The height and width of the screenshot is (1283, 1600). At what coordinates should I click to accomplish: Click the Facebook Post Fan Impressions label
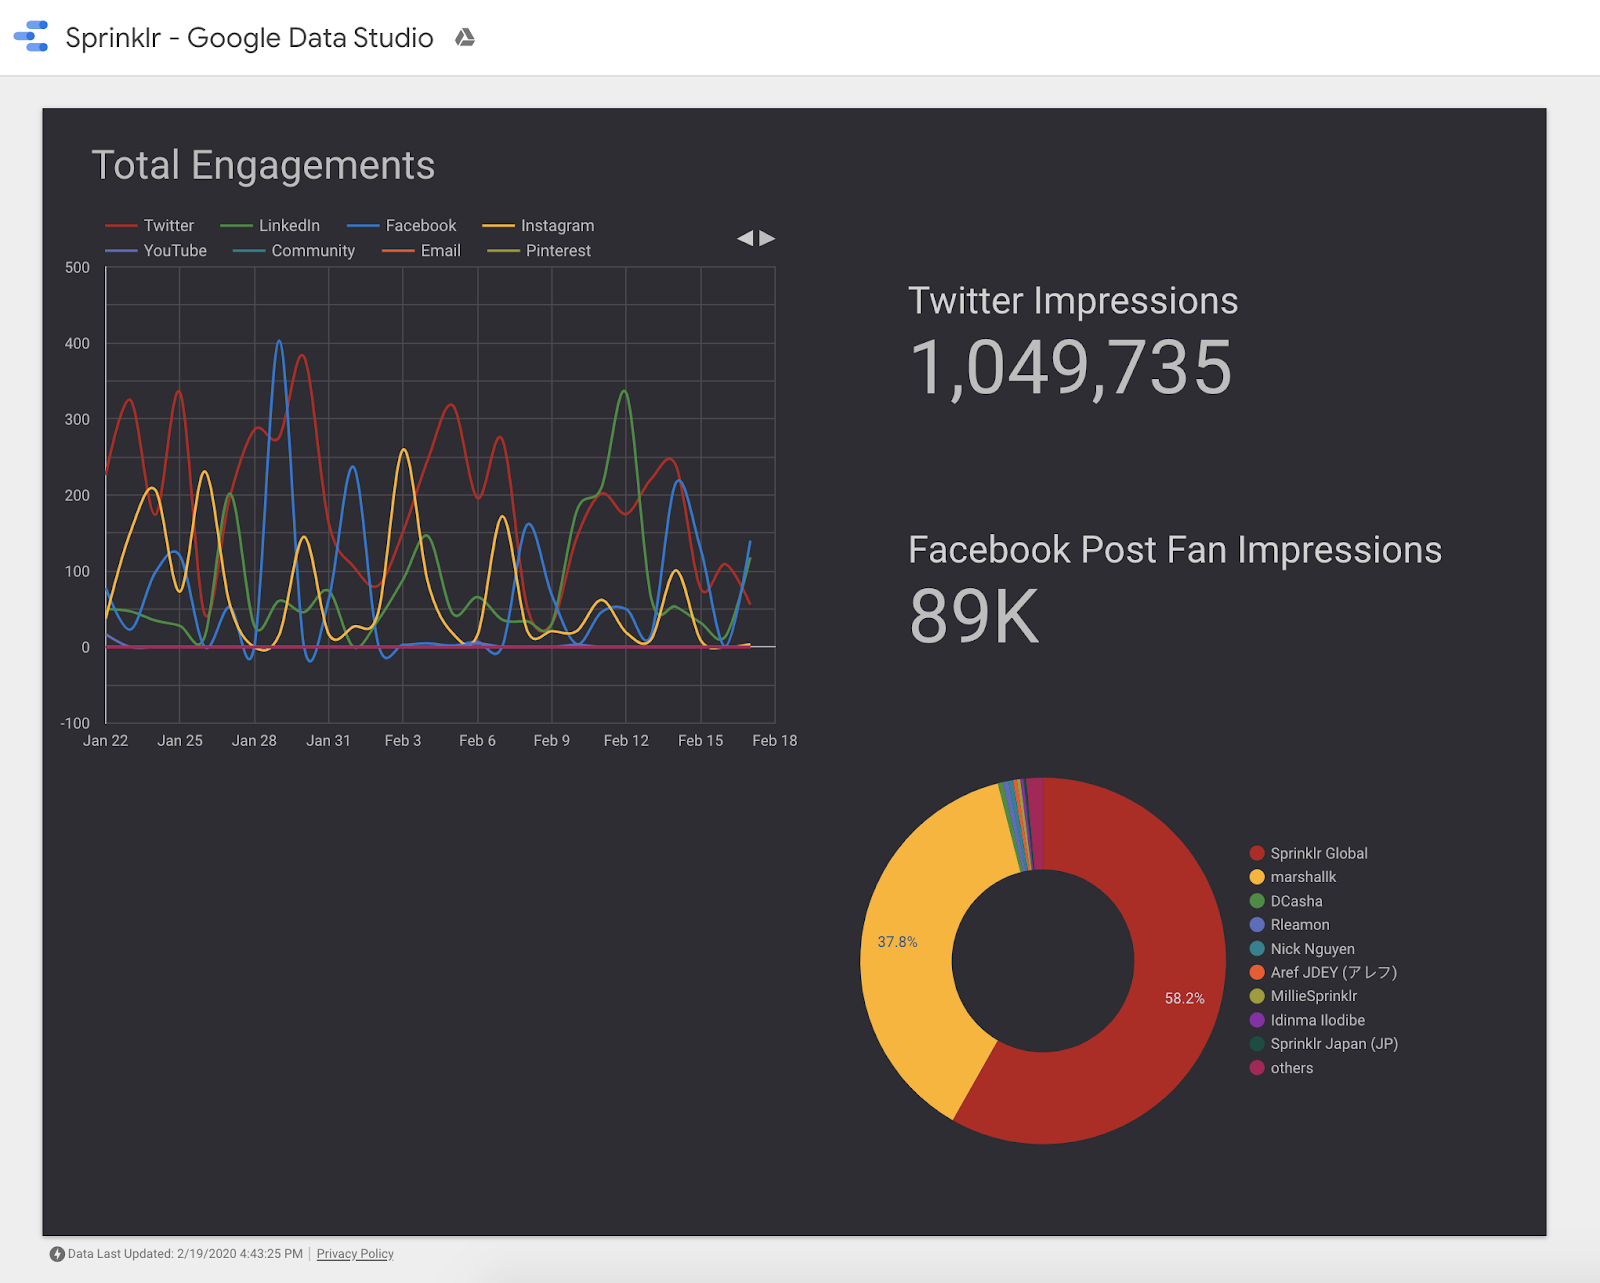[1175, 550]
